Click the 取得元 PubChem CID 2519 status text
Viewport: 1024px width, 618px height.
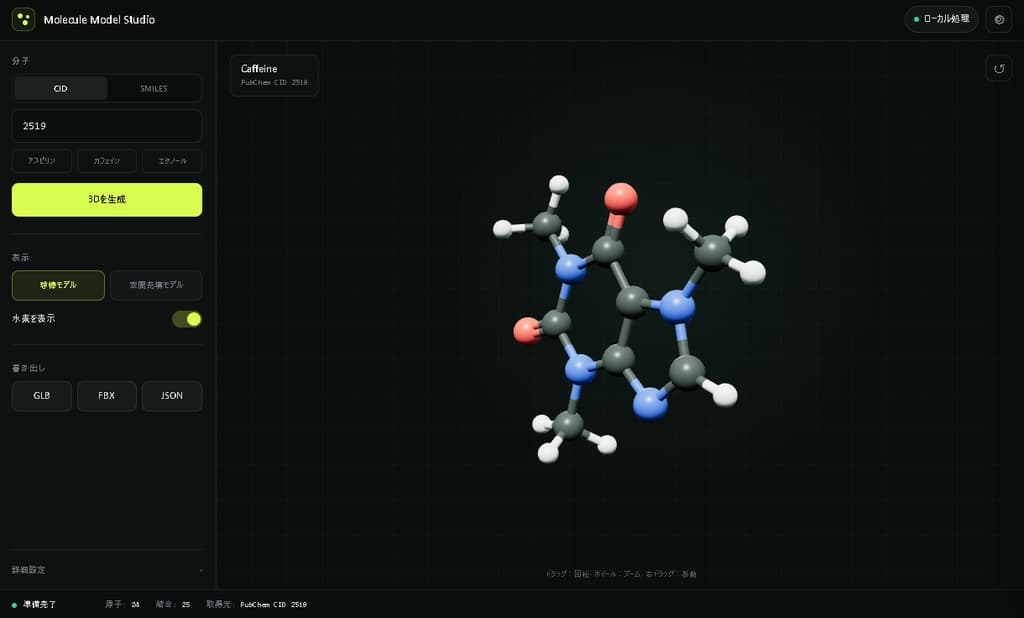pyautogui.click(x=256, y=604)
